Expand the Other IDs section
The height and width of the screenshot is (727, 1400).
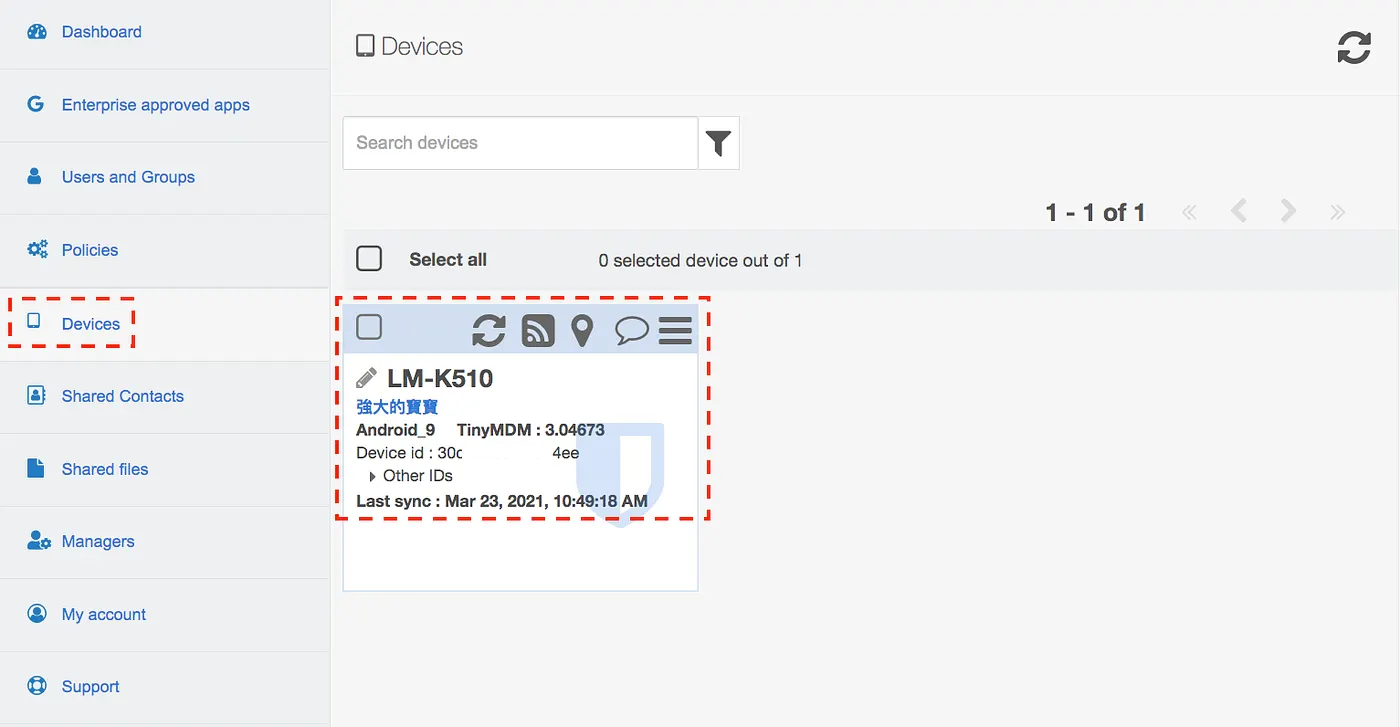pyautogui.click(x=411, y=476)
